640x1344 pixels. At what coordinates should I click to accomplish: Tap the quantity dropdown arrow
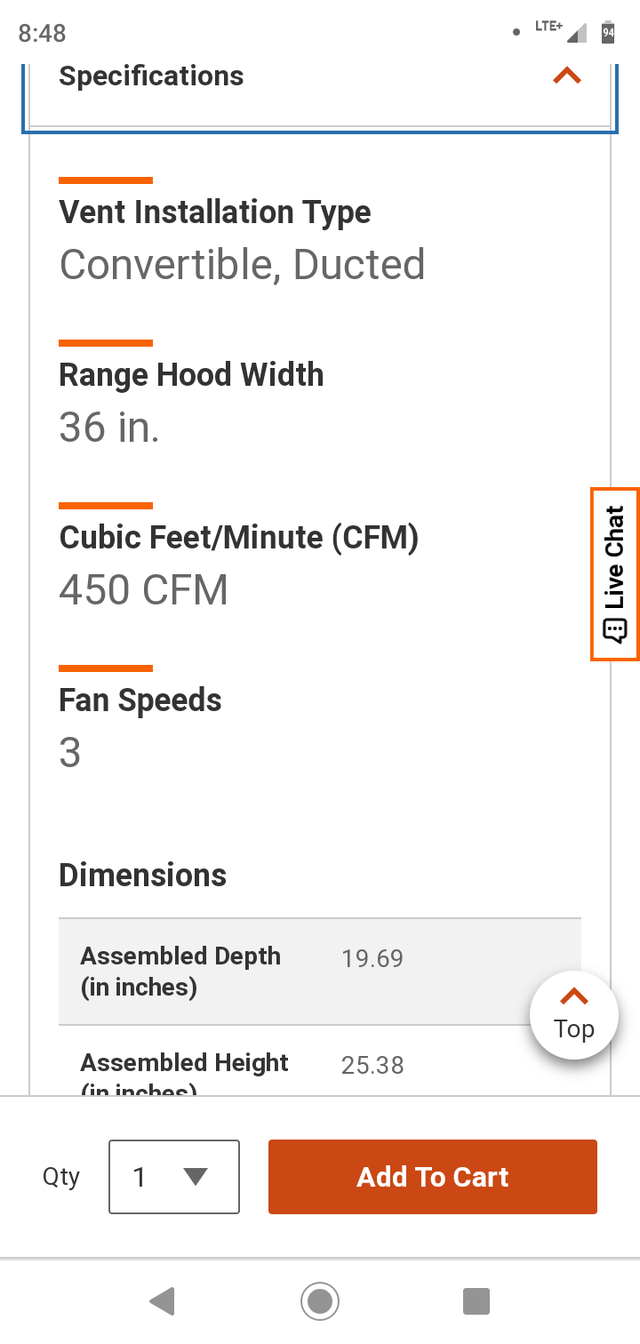coord(196,1177)
